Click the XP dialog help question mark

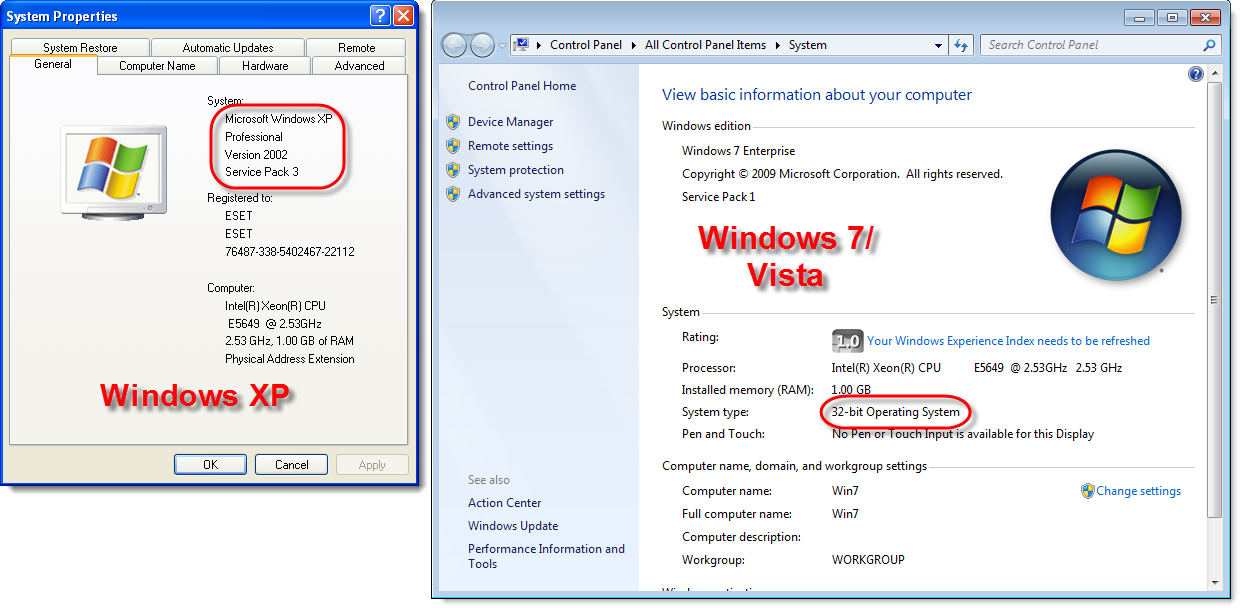point(379,15)
